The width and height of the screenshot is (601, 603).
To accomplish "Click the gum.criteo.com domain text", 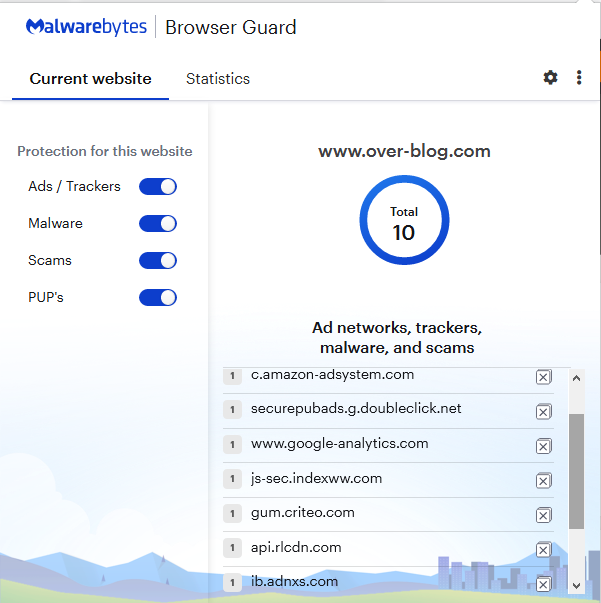I will pos(303,513).
